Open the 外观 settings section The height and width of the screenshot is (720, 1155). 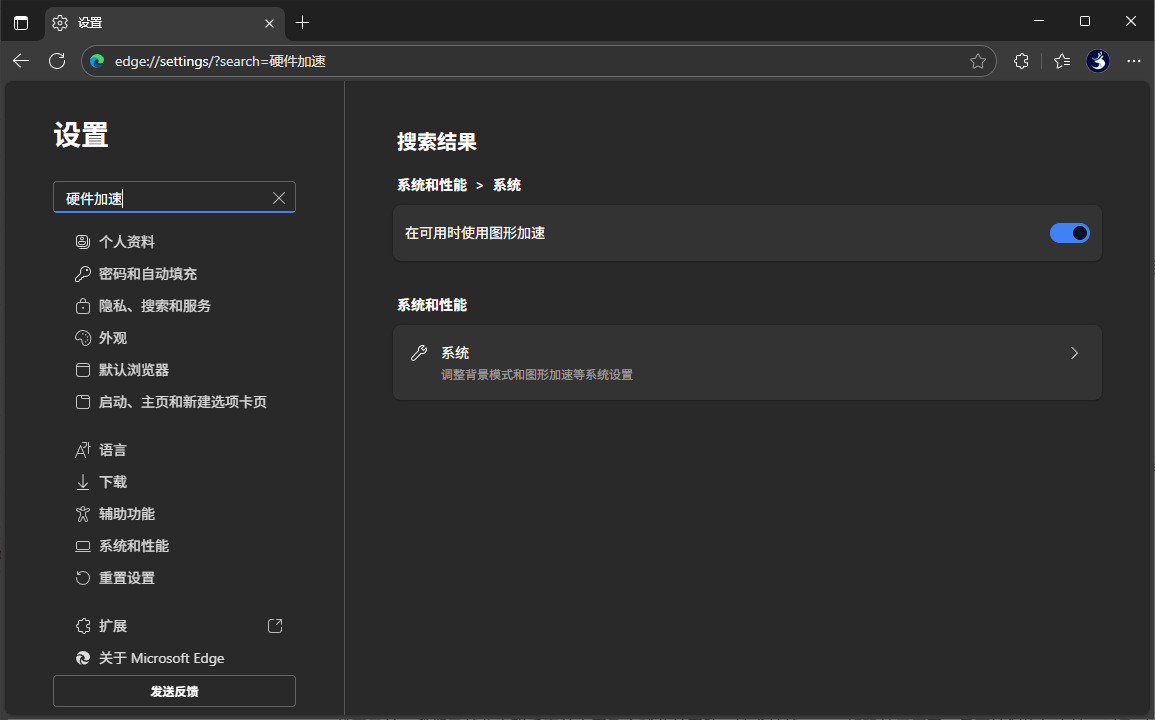click(x=114, y=337)
